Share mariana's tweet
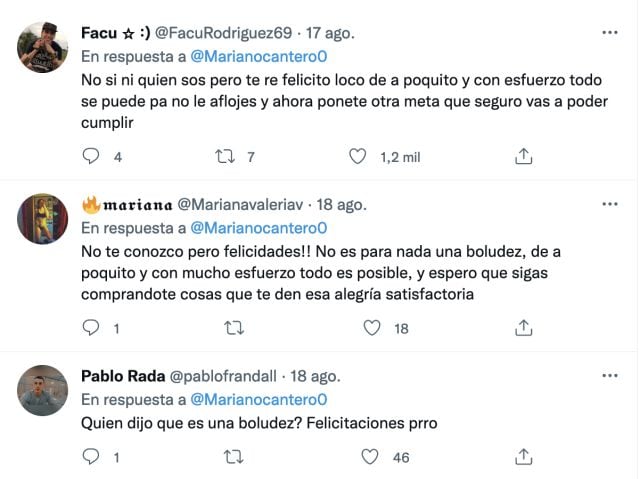Image resolution: width=640 pixels, height=479 pixels. pos(523,328)
